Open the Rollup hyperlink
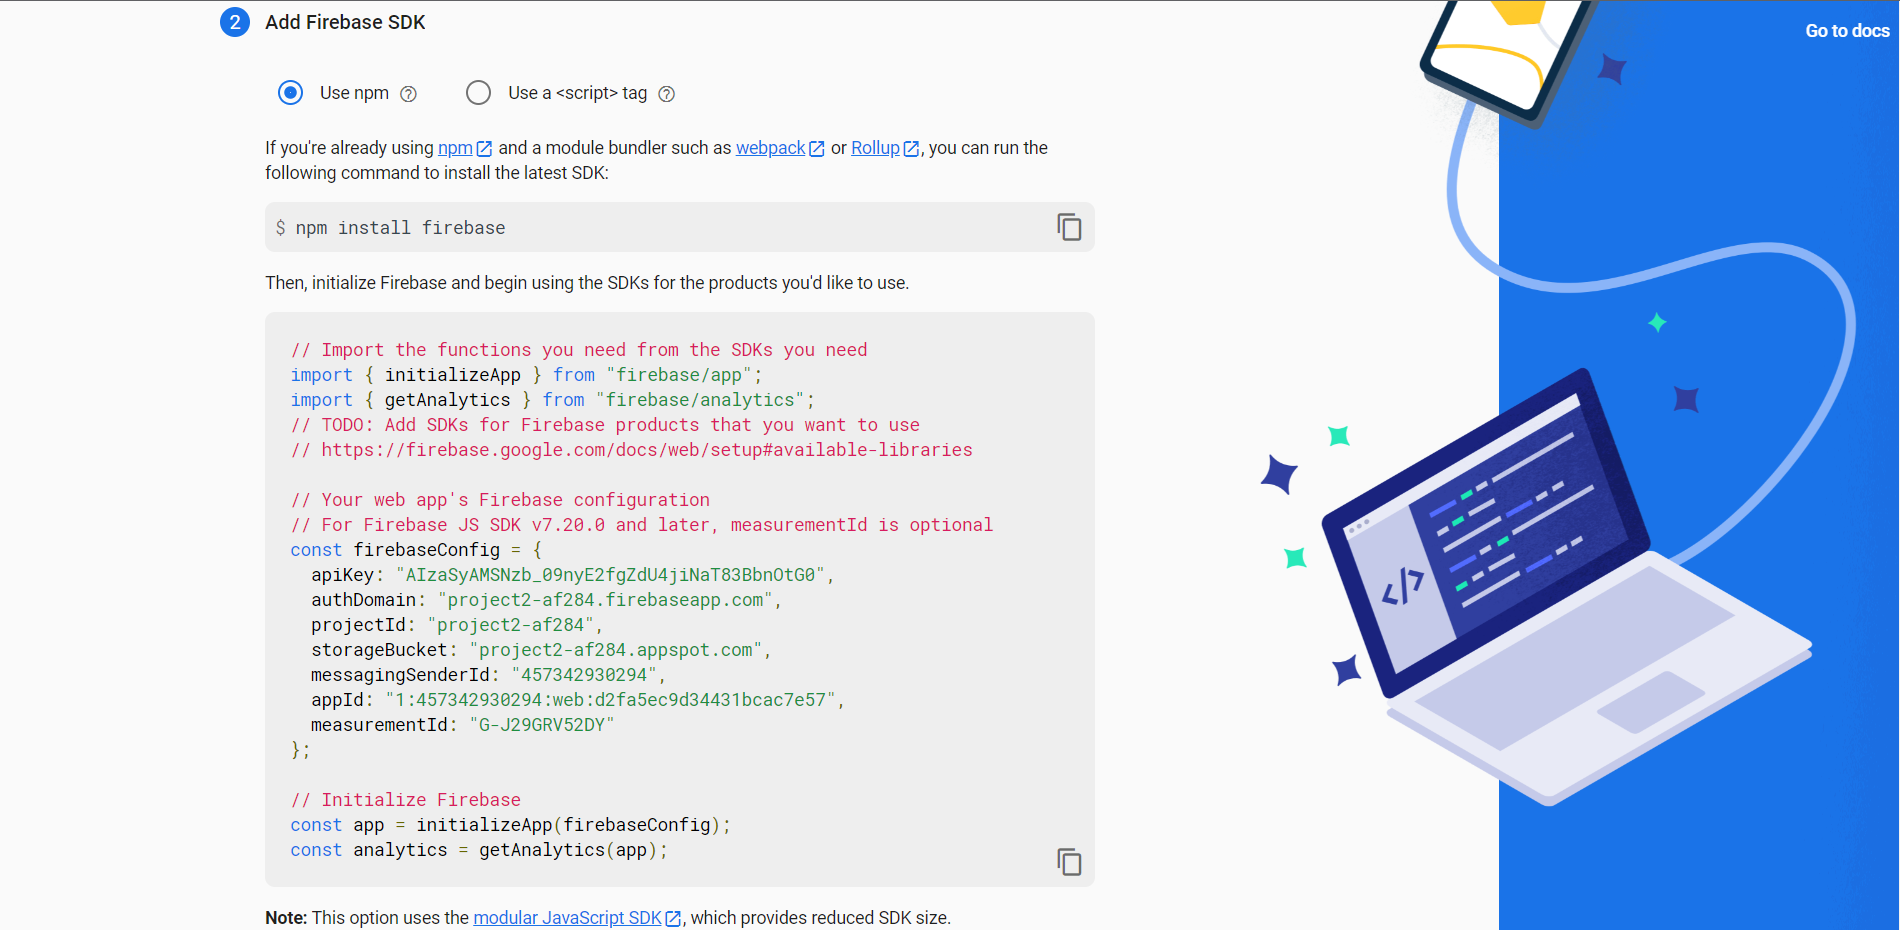This screenshot has width=1900, height=930. coord(875,148)
